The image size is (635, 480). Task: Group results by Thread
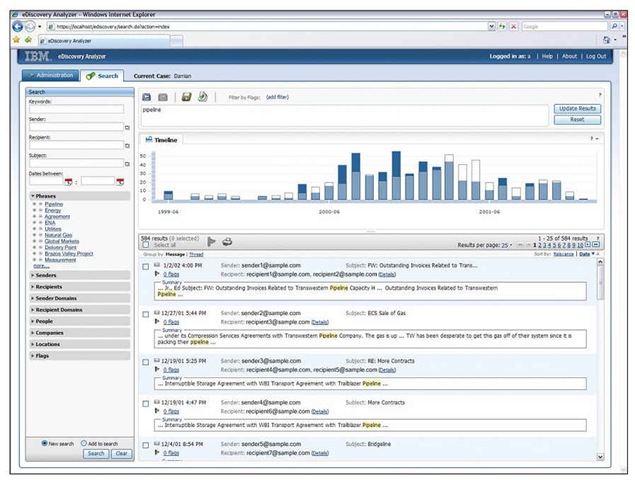point(196,254)
